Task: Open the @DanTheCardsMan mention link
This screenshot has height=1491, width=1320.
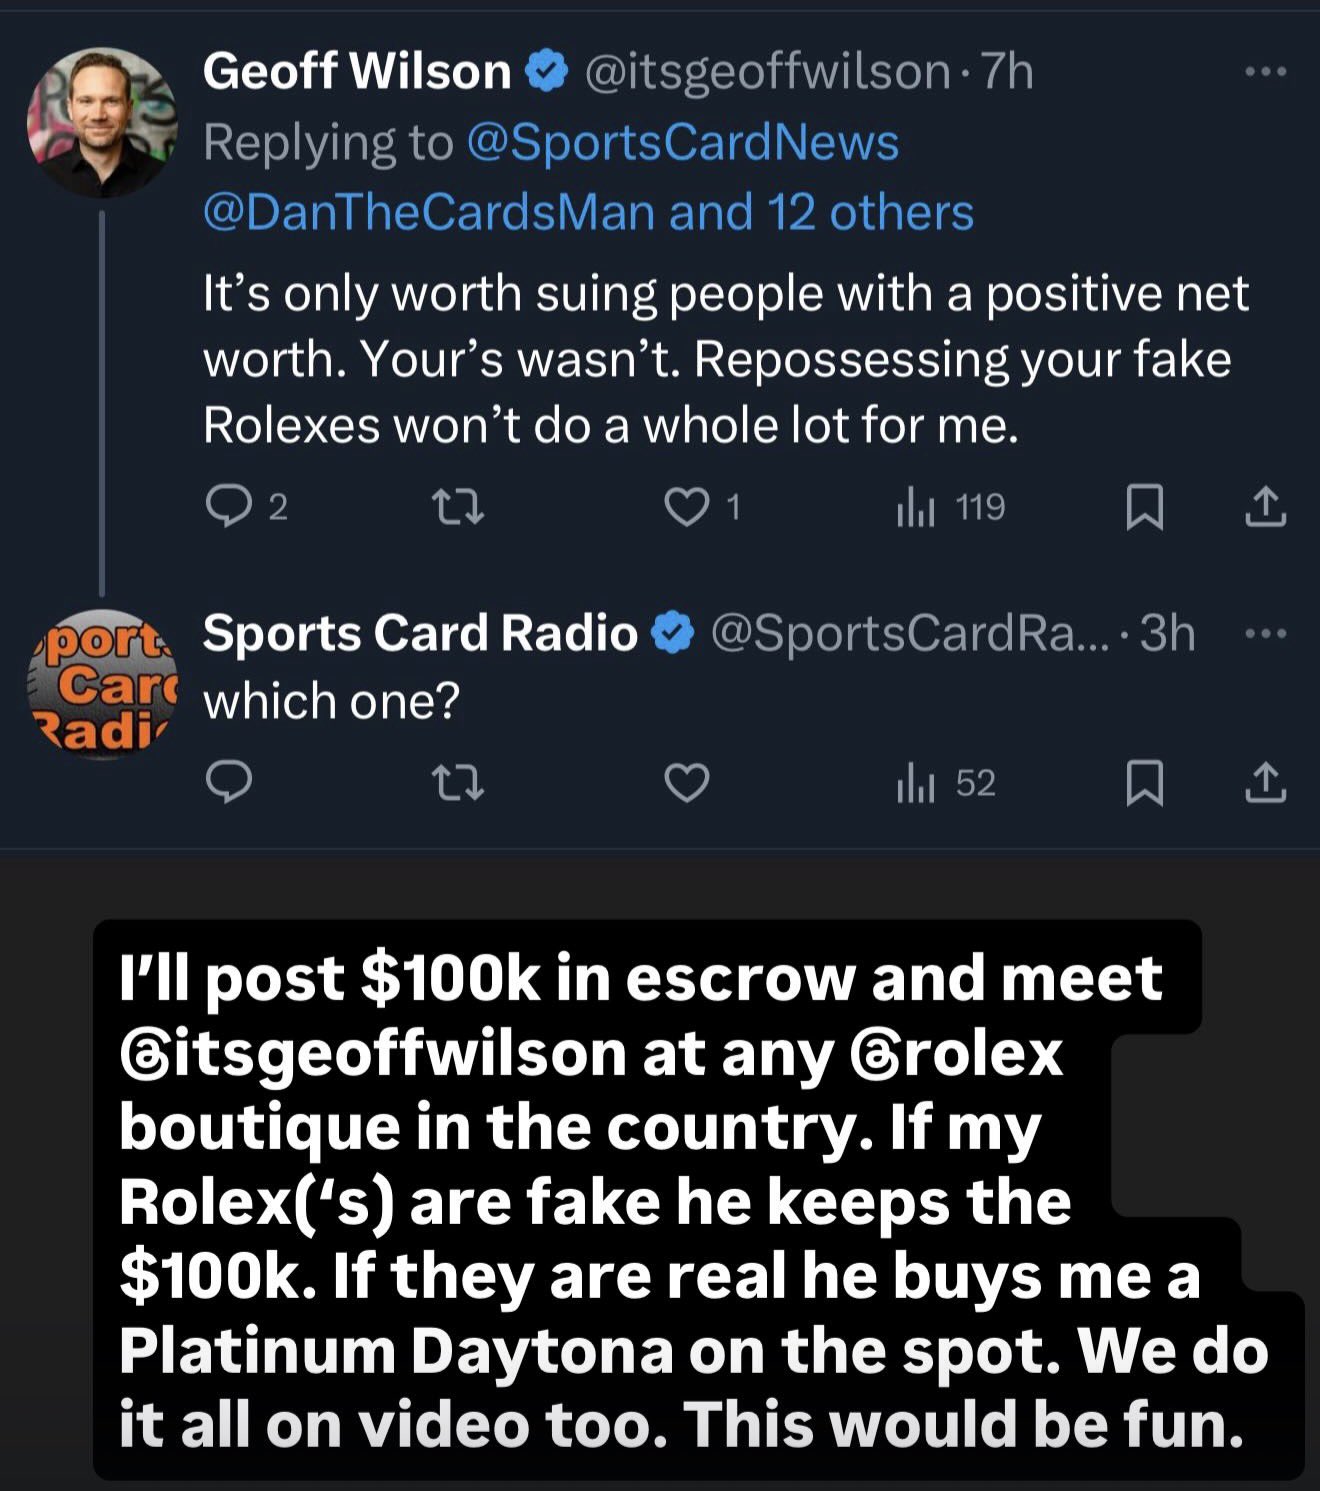Action: coord(430,212)
